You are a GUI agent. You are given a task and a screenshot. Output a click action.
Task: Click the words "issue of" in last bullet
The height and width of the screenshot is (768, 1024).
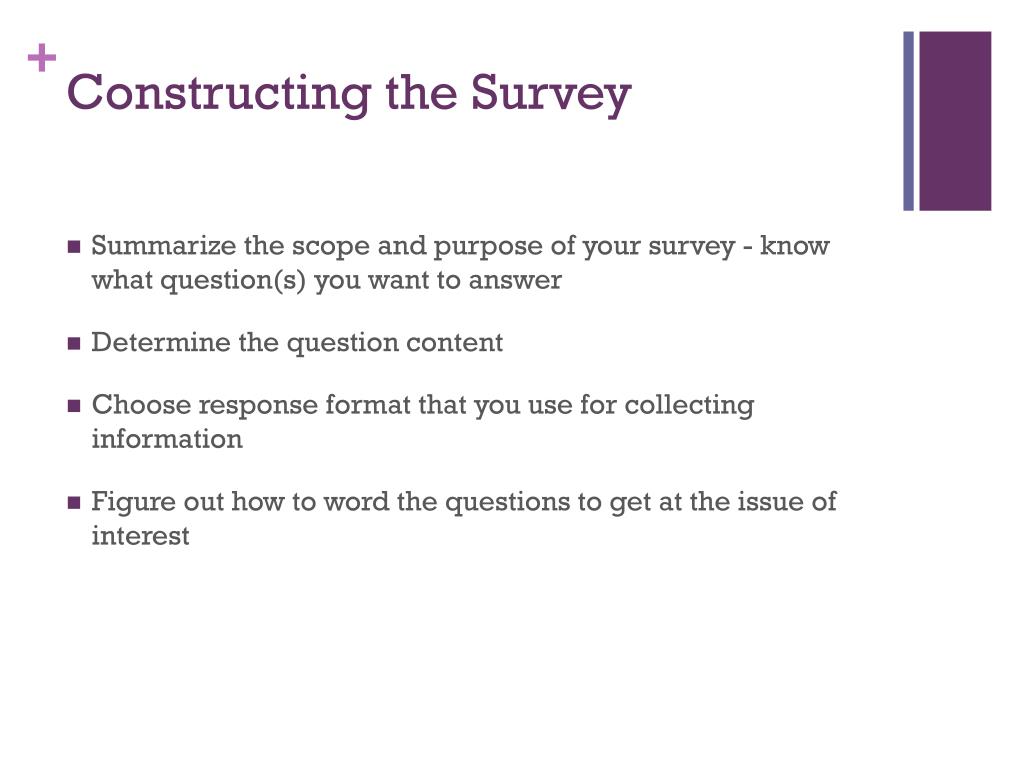789,501
